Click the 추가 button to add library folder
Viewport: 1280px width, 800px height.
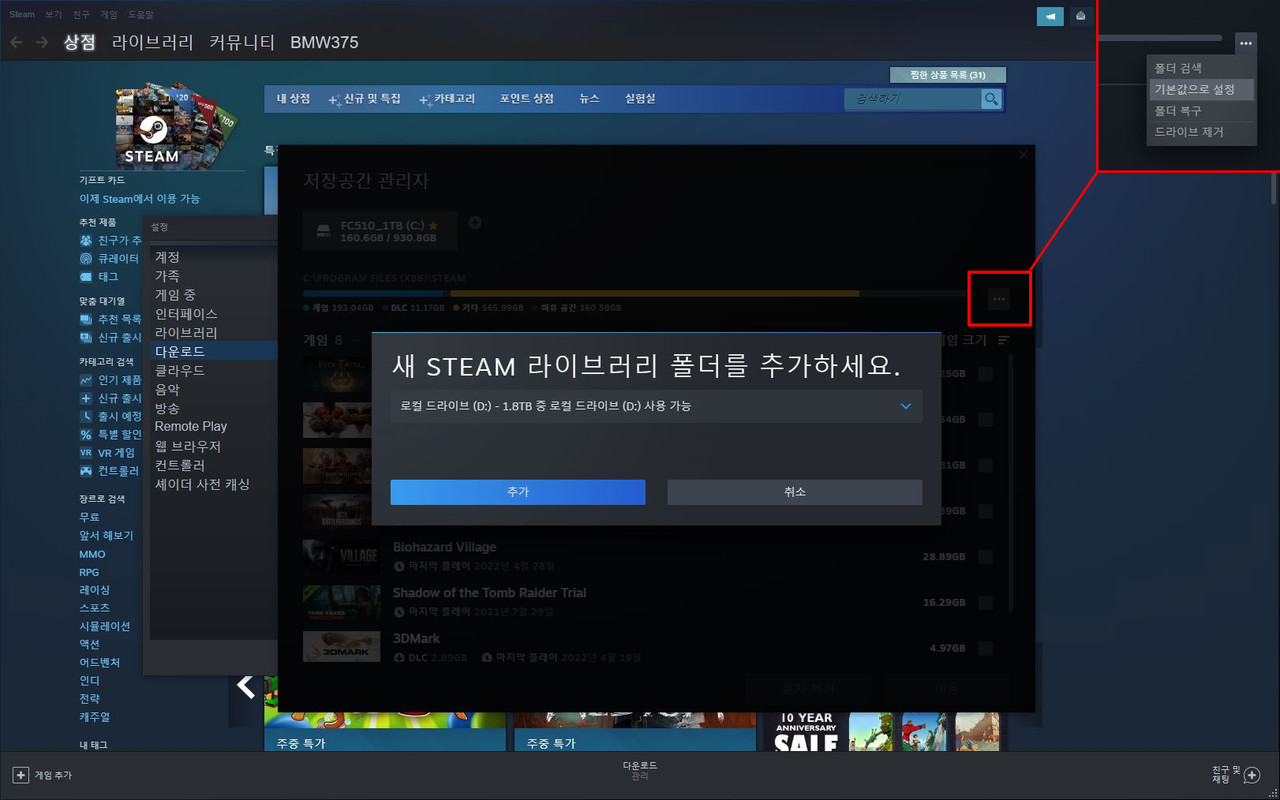[517, 492]
